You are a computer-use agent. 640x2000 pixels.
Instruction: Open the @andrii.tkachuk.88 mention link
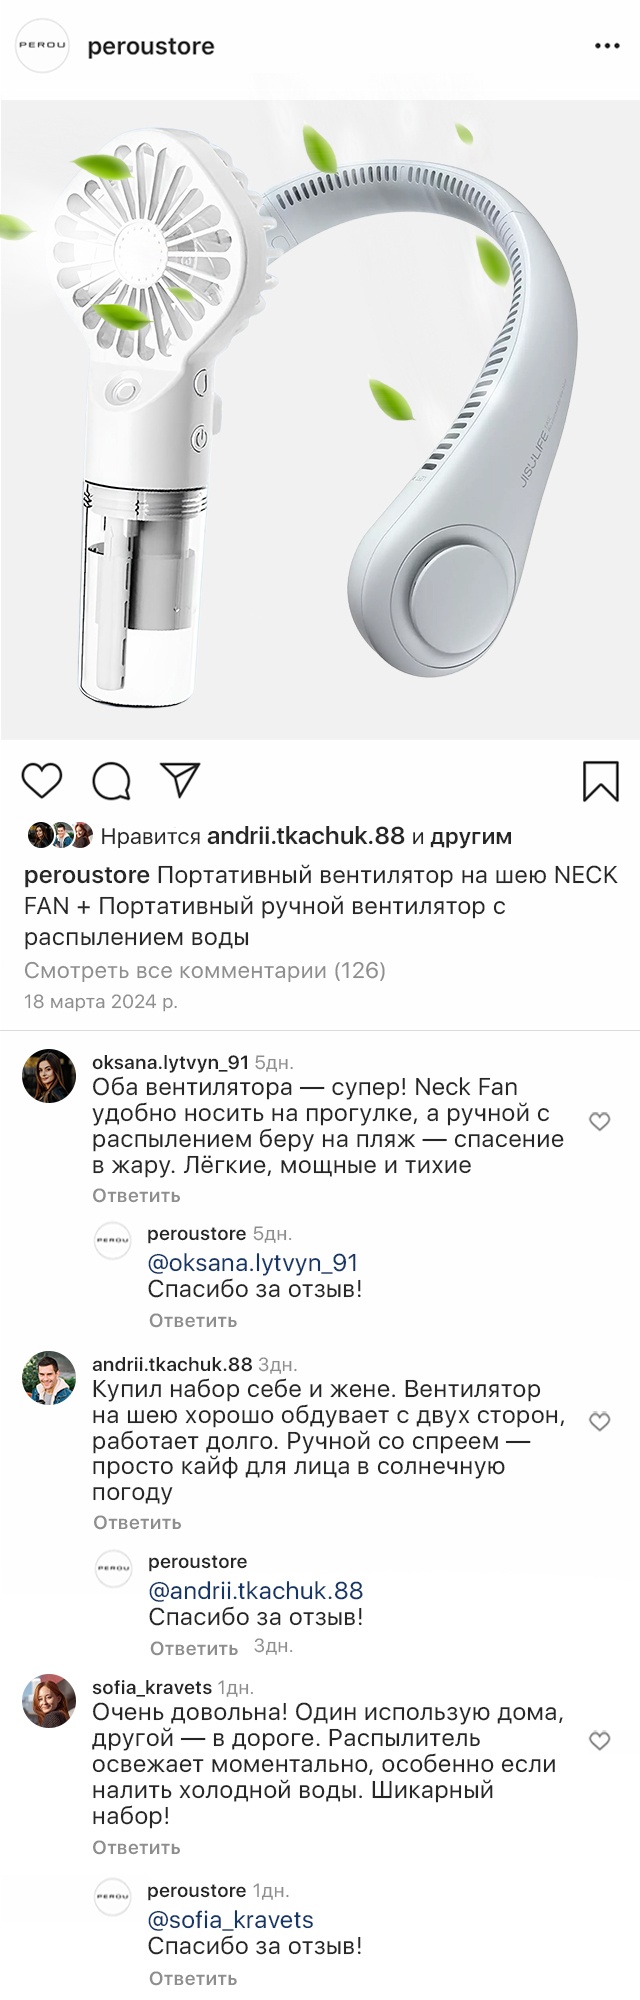tap(255, 1590)
